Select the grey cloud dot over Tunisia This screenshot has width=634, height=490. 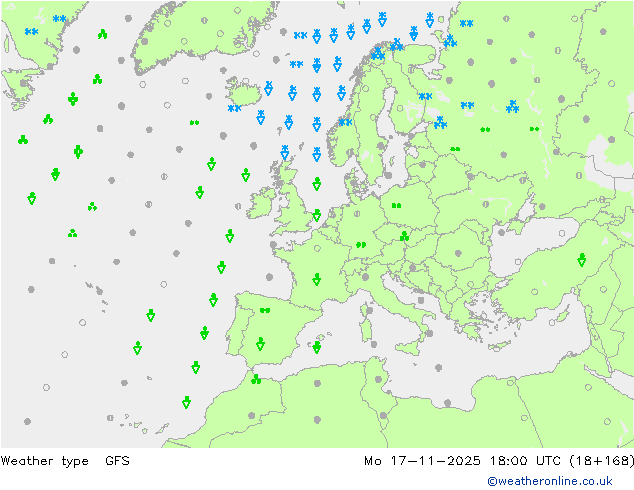(x=378, y=379)
